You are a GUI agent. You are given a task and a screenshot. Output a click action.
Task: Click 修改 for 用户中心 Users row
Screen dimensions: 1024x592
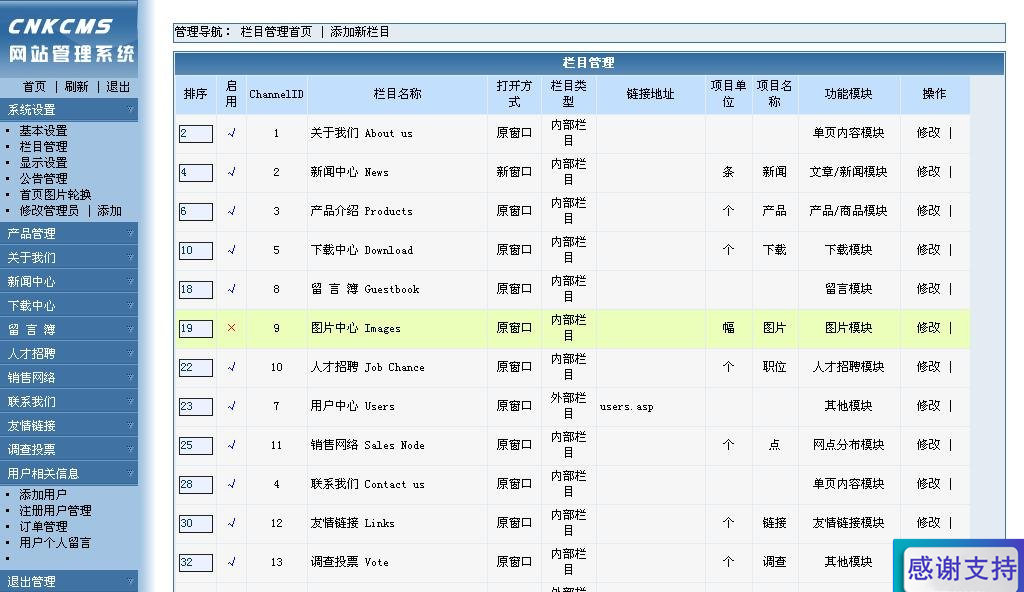pos(929,406)
